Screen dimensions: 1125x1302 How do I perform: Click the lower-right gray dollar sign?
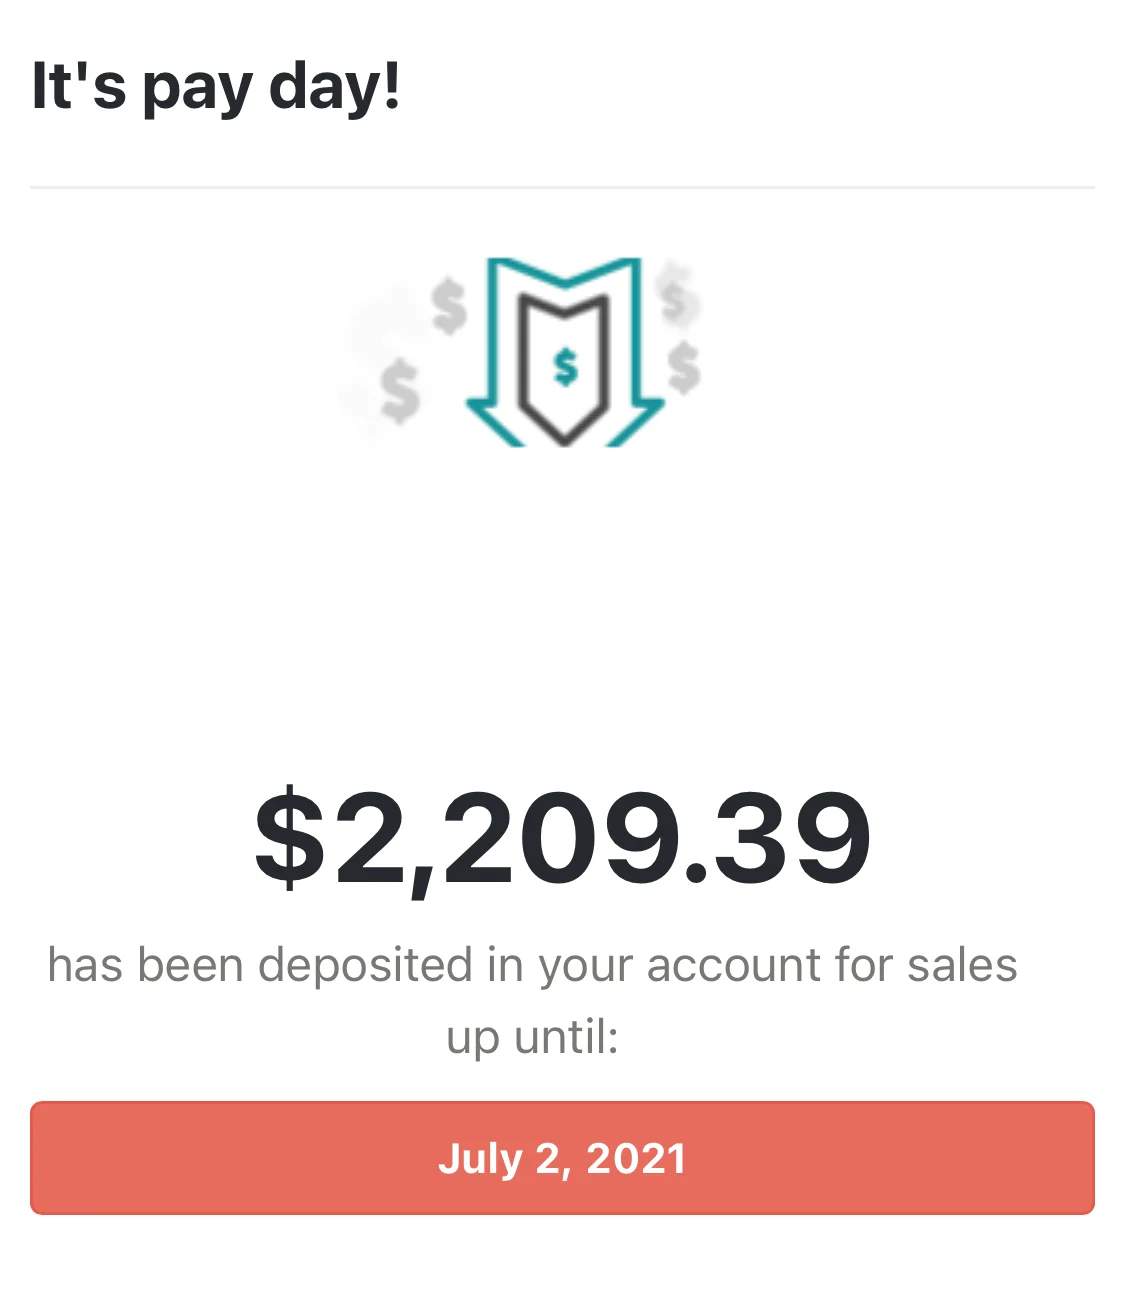click(684, 366)
